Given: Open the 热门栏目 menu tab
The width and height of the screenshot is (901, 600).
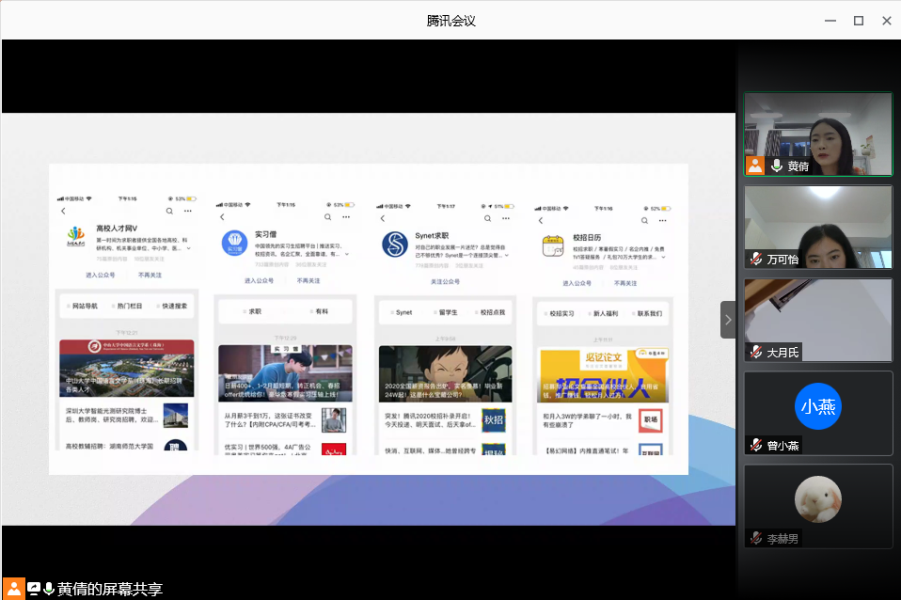Looking at the screenshot, I should pyautogui.click(x=127, y=306).
